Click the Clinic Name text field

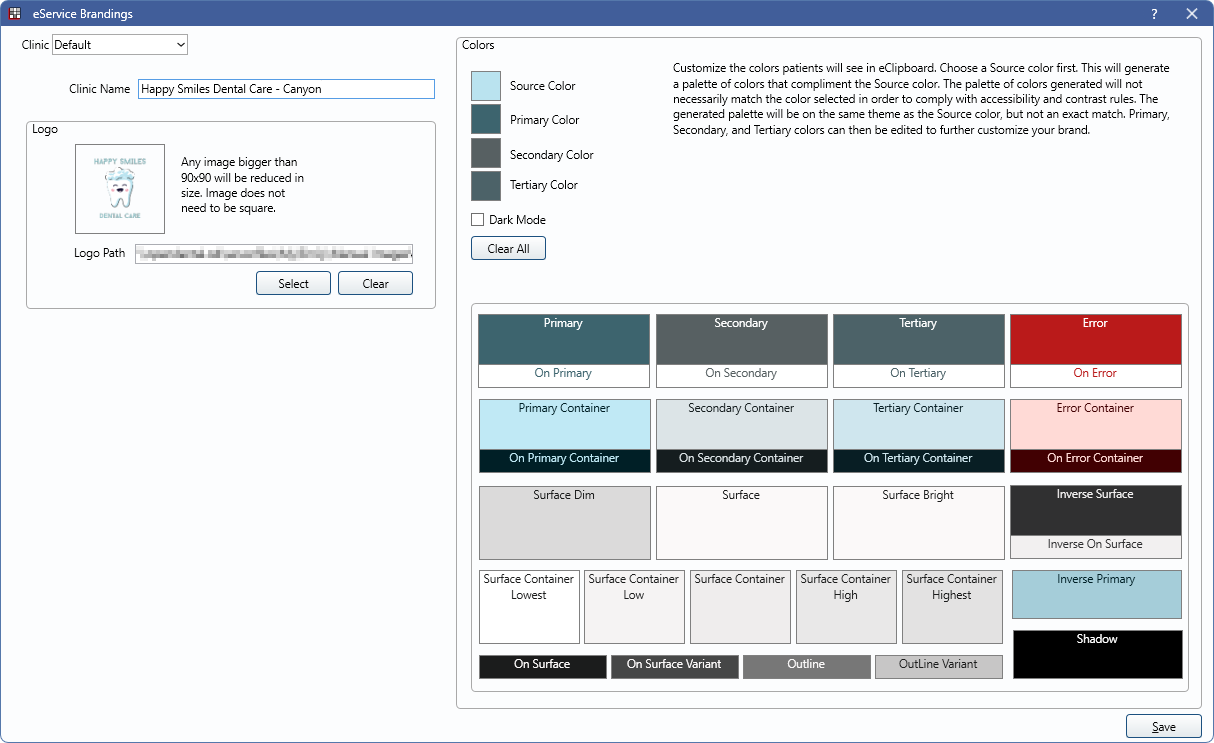pyautogui.click(x=286, y=89)
